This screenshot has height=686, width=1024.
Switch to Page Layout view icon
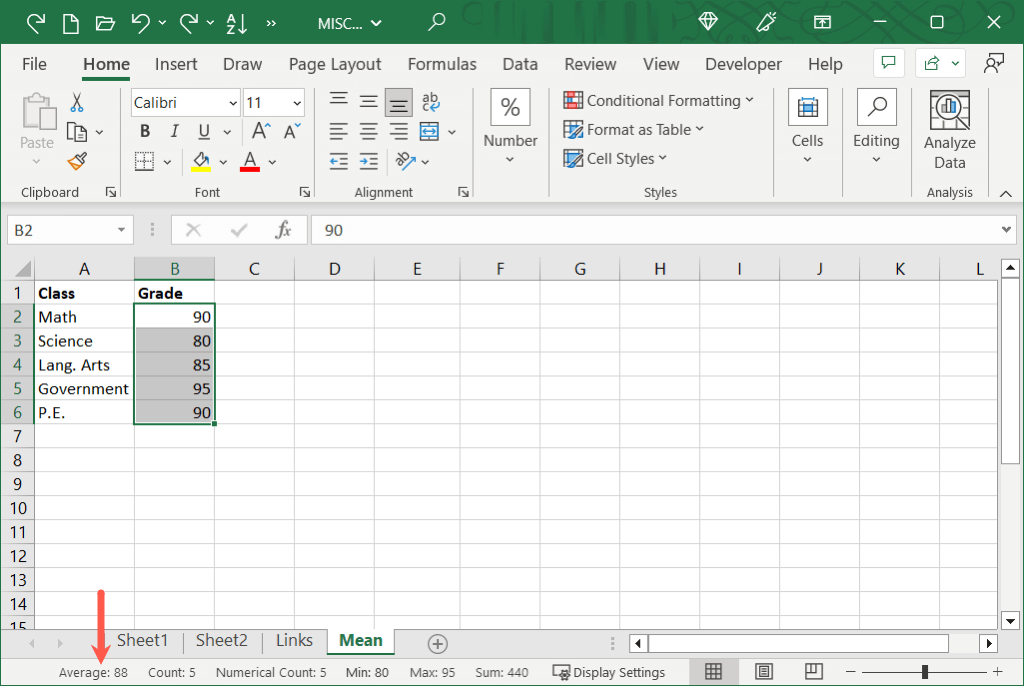[x=763, y=671]
